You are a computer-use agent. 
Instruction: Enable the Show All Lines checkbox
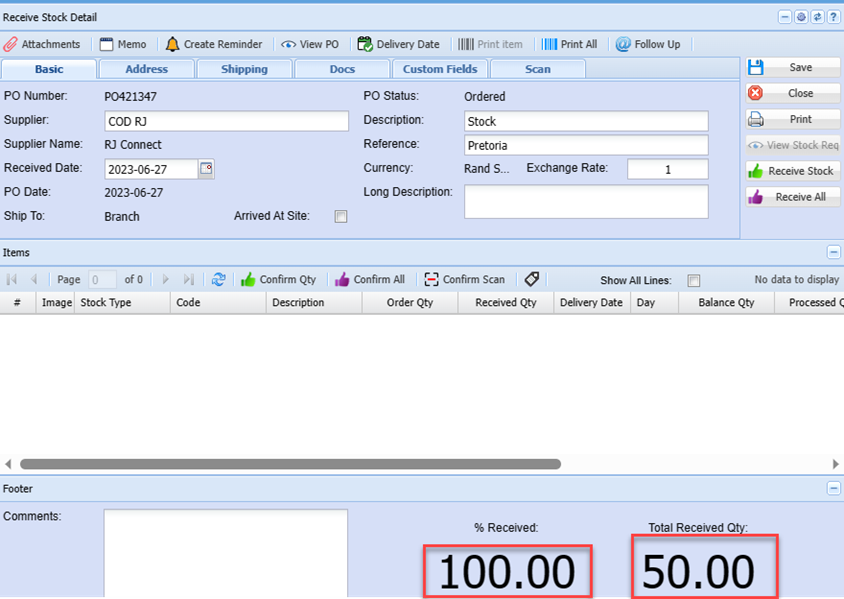(x=694, y=281)
